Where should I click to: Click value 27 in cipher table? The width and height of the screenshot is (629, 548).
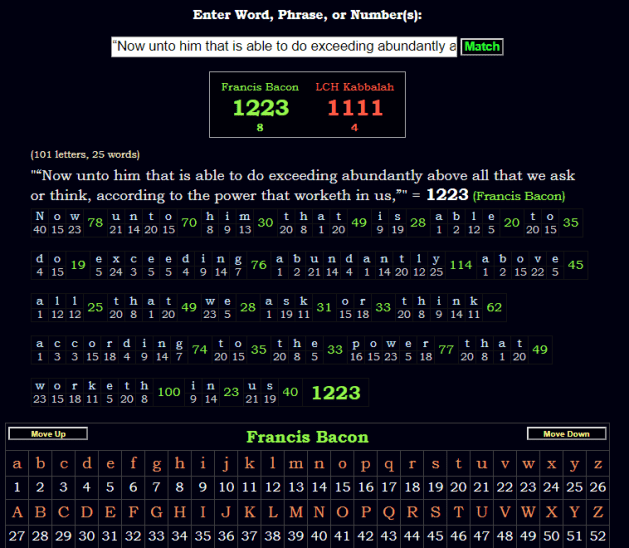pos(17,536)
